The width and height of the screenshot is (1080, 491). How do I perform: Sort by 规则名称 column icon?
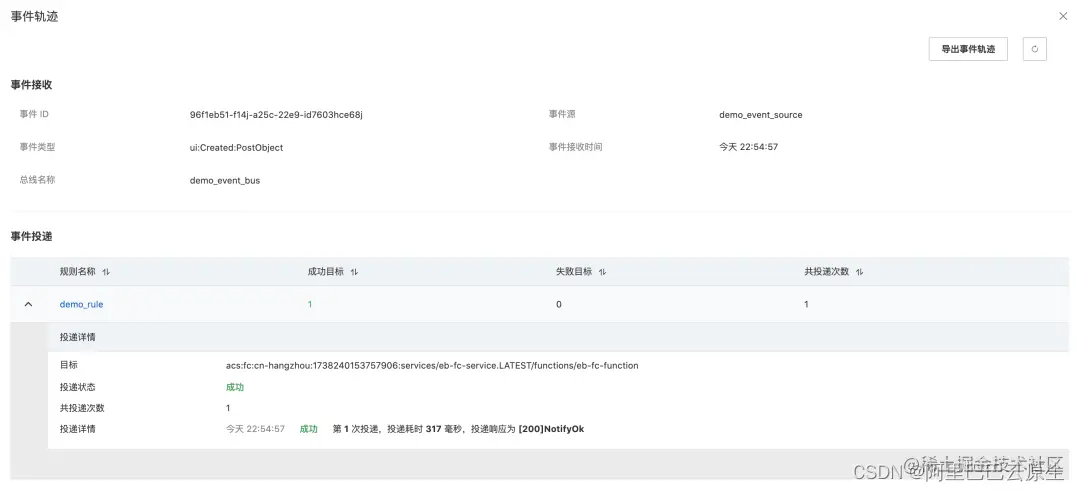[x=105, y=272]
